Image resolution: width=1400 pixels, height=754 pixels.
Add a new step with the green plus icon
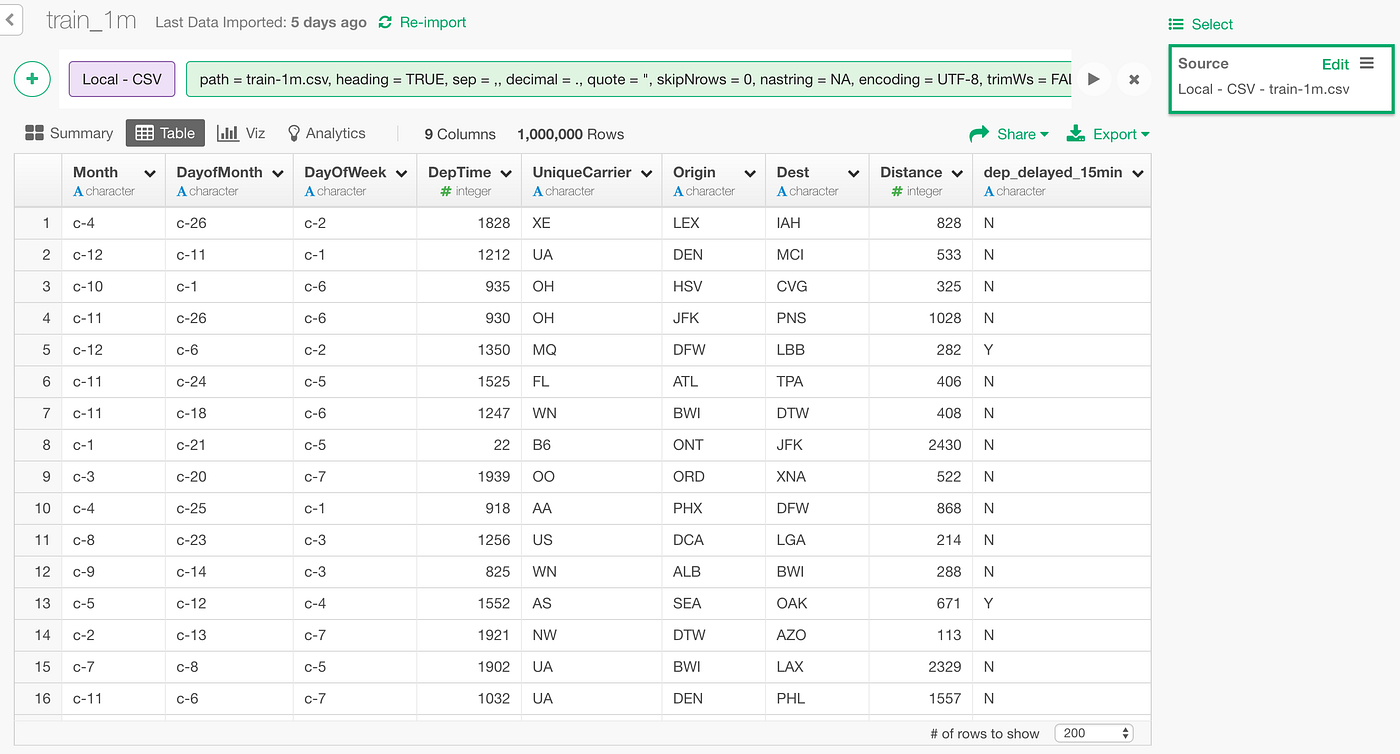(31, 79)
